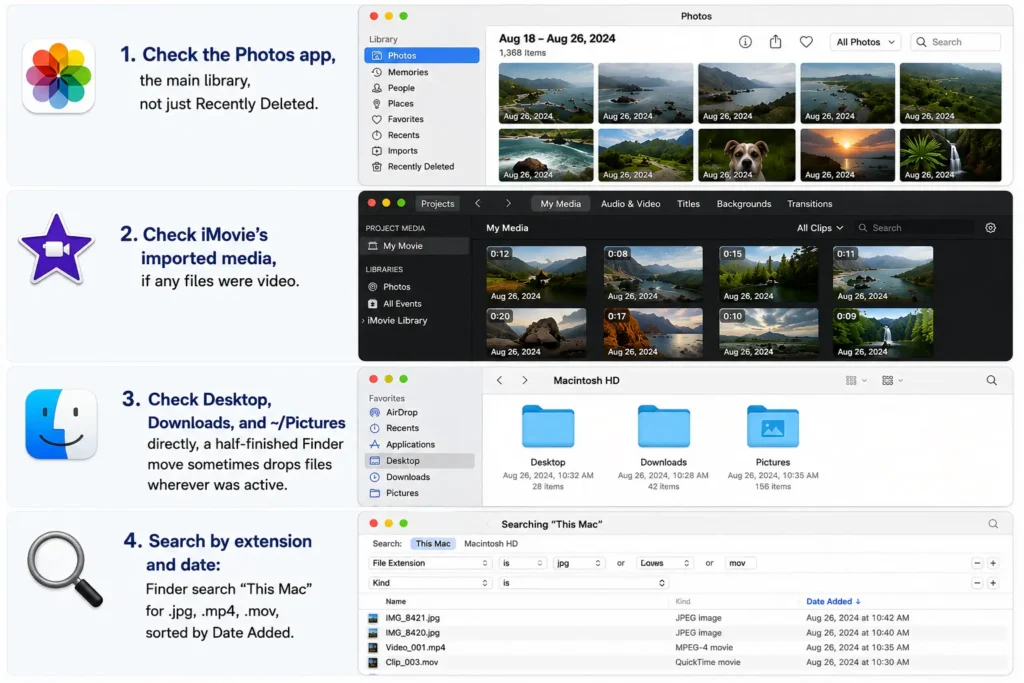Open the Downloads folder icon in Macintosh HD
This screenshot has height=683, width=1024.
click(664, 426)
